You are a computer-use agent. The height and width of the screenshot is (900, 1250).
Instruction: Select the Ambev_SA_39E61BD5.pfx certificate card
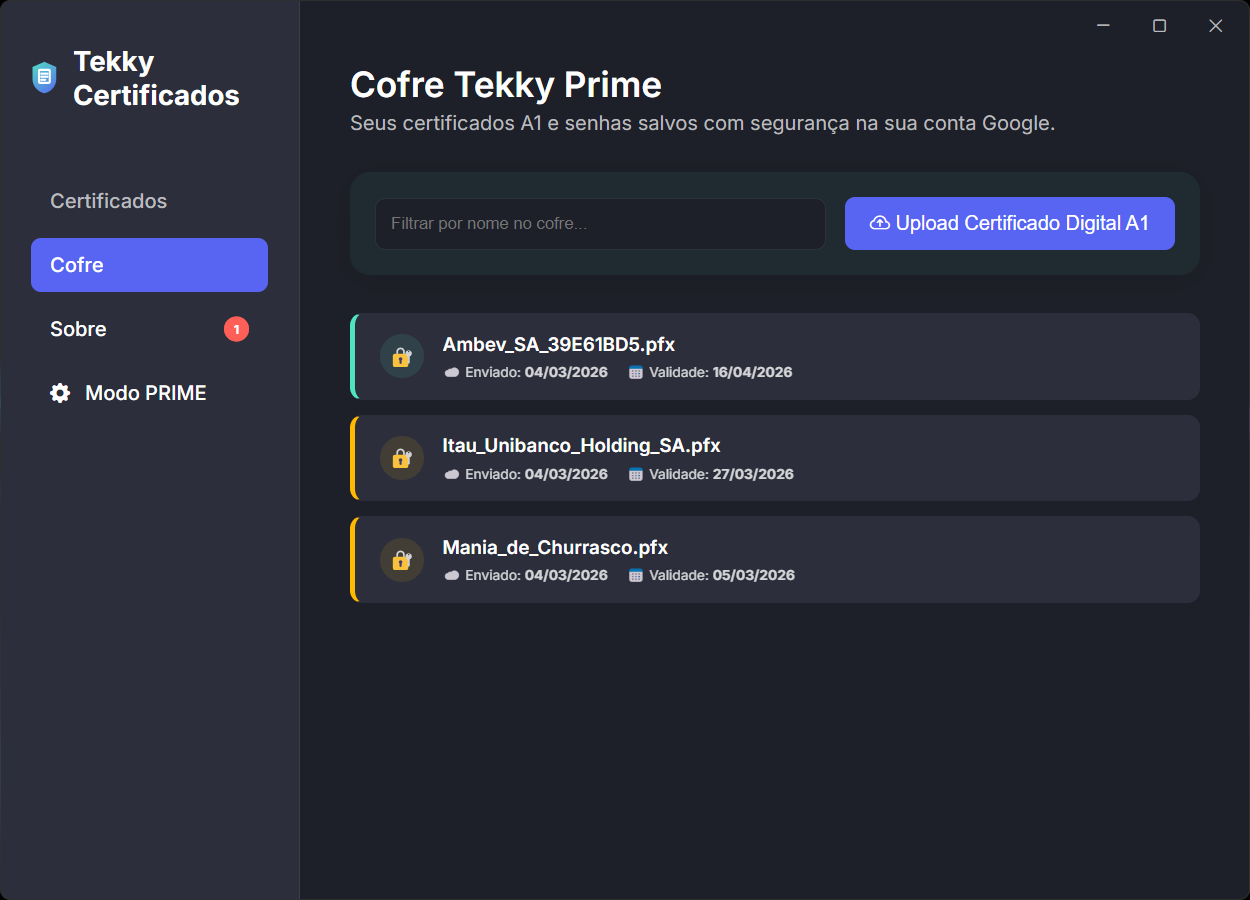click(x=775, y=356)
